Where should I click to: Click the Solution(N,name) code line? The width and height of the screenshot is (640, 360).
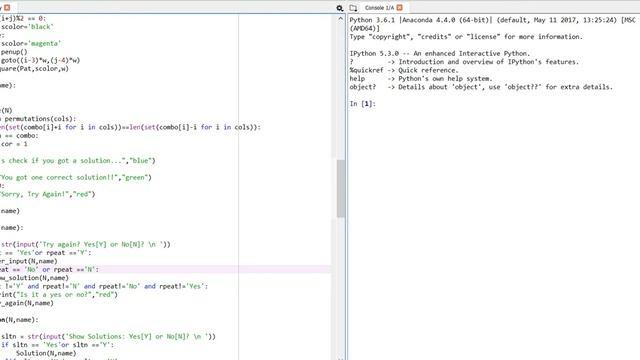click(x=46, y=353)
